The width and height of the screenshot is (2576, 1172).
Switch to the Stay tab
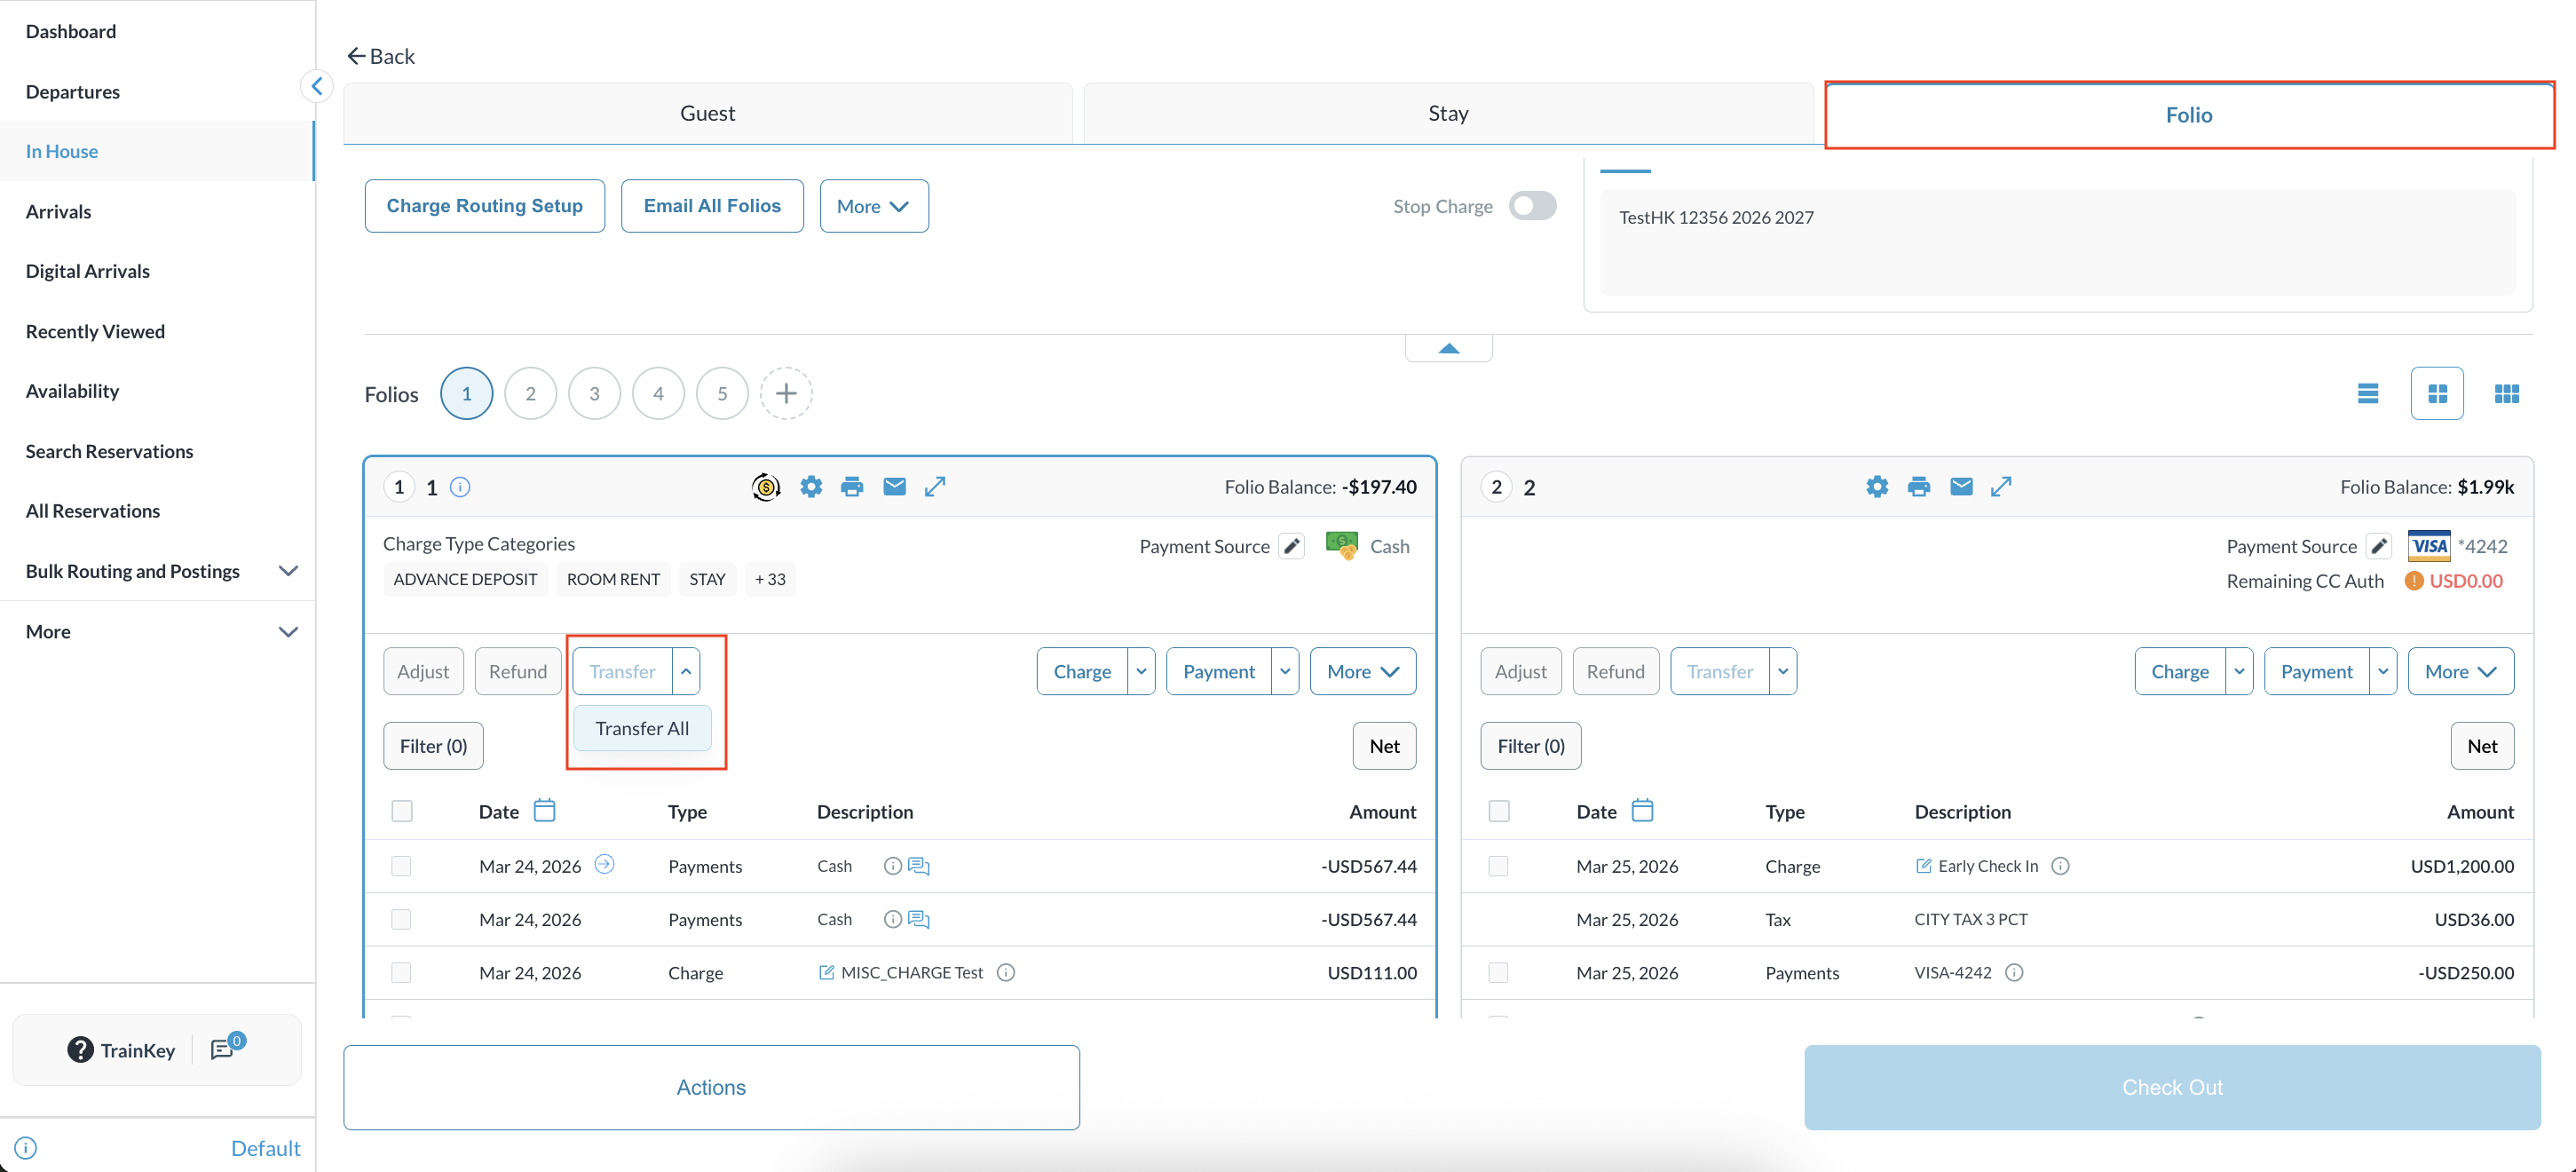click(x=1447, y=113)
